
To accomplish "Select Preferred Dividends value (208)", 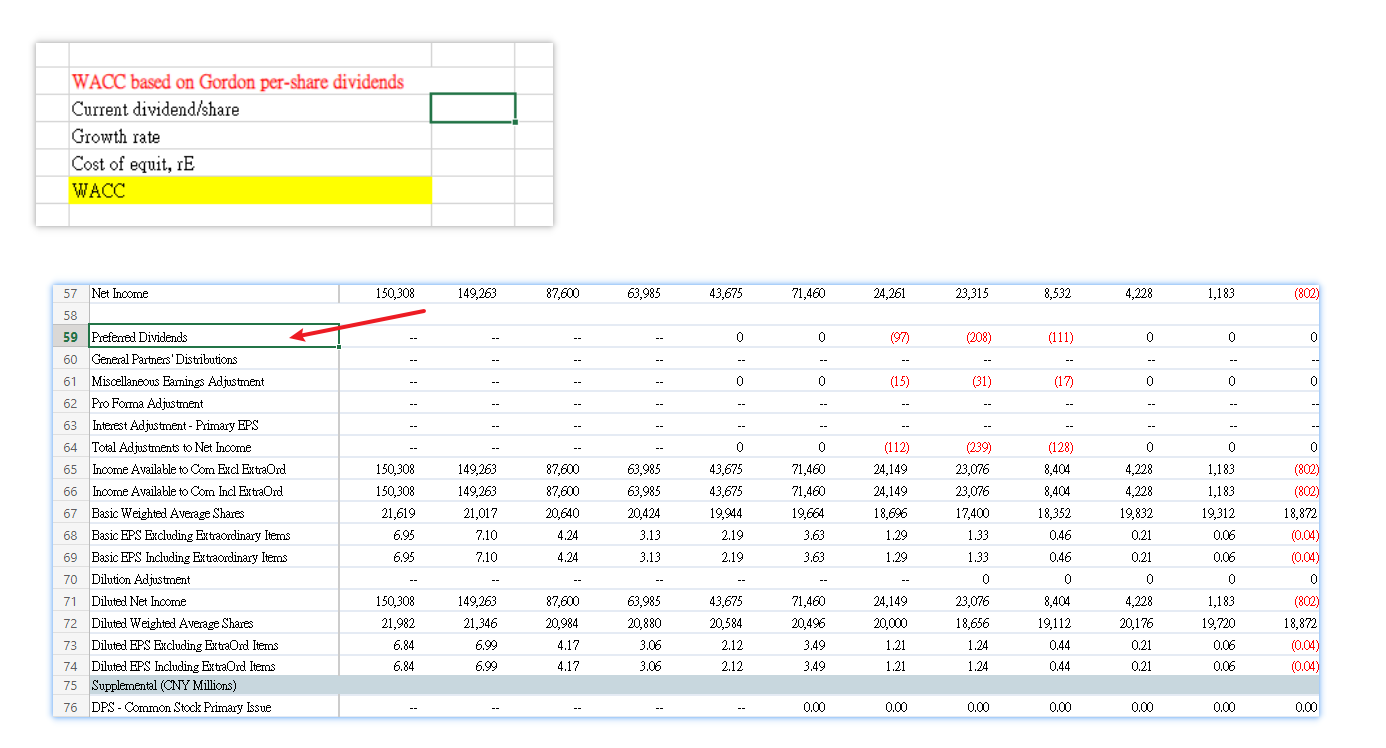I will [x=978, y=338].
